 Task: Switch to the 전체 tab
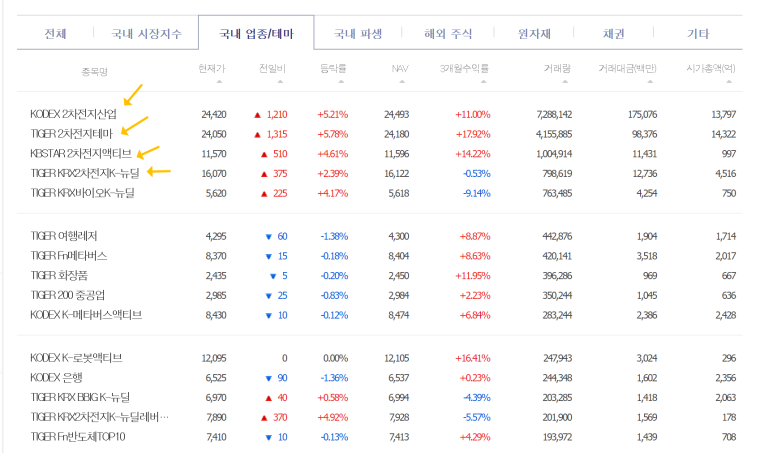point(55,34)
